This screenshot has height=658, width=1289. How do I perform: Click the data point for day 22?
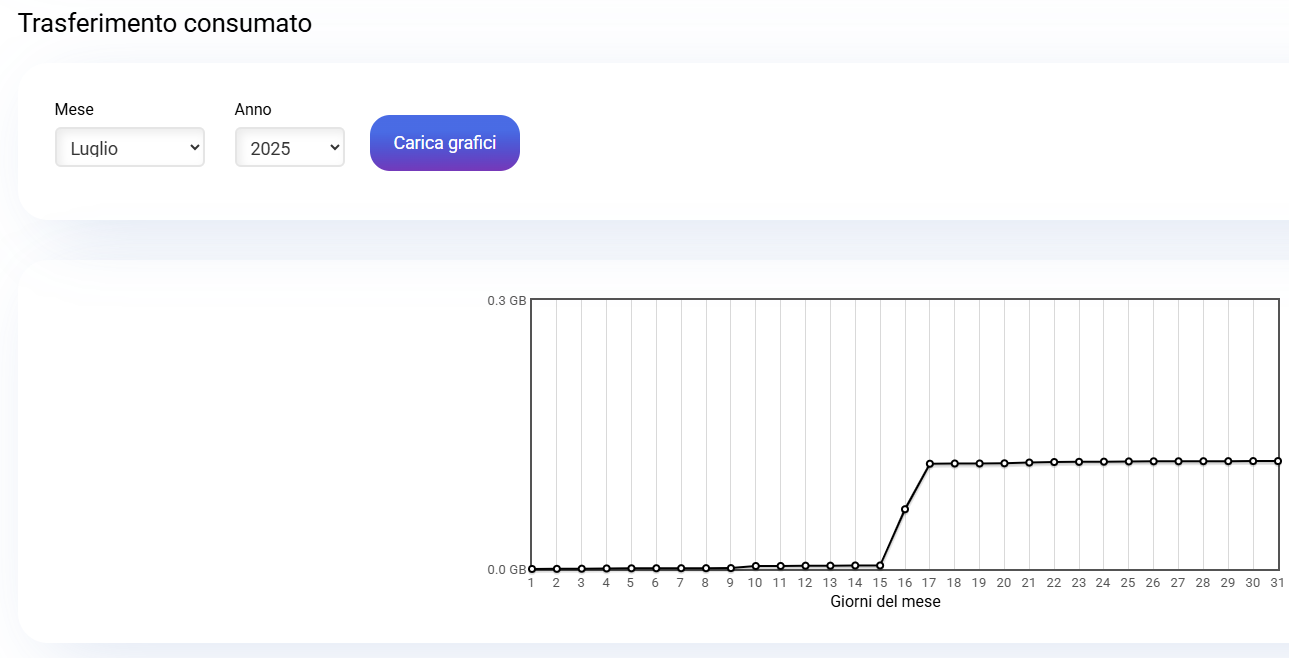pos(1054,462)
